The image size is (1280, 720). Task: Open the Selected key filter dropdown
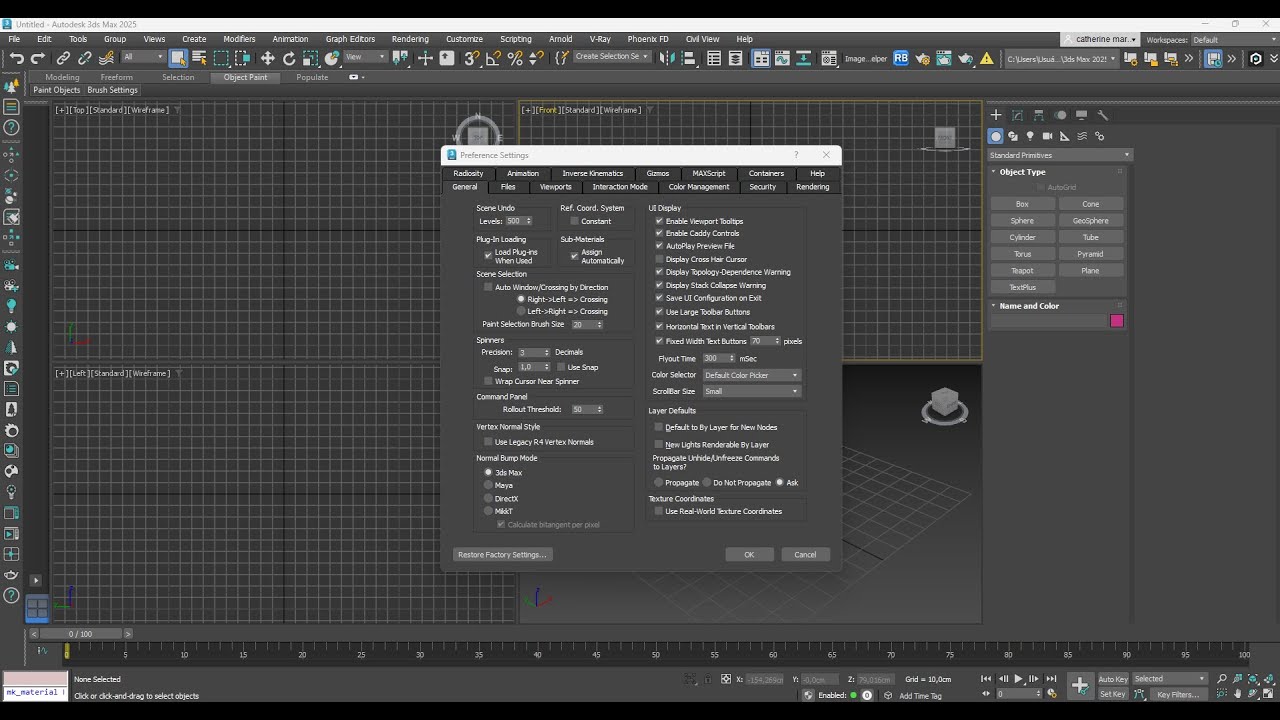point(1170,679)
